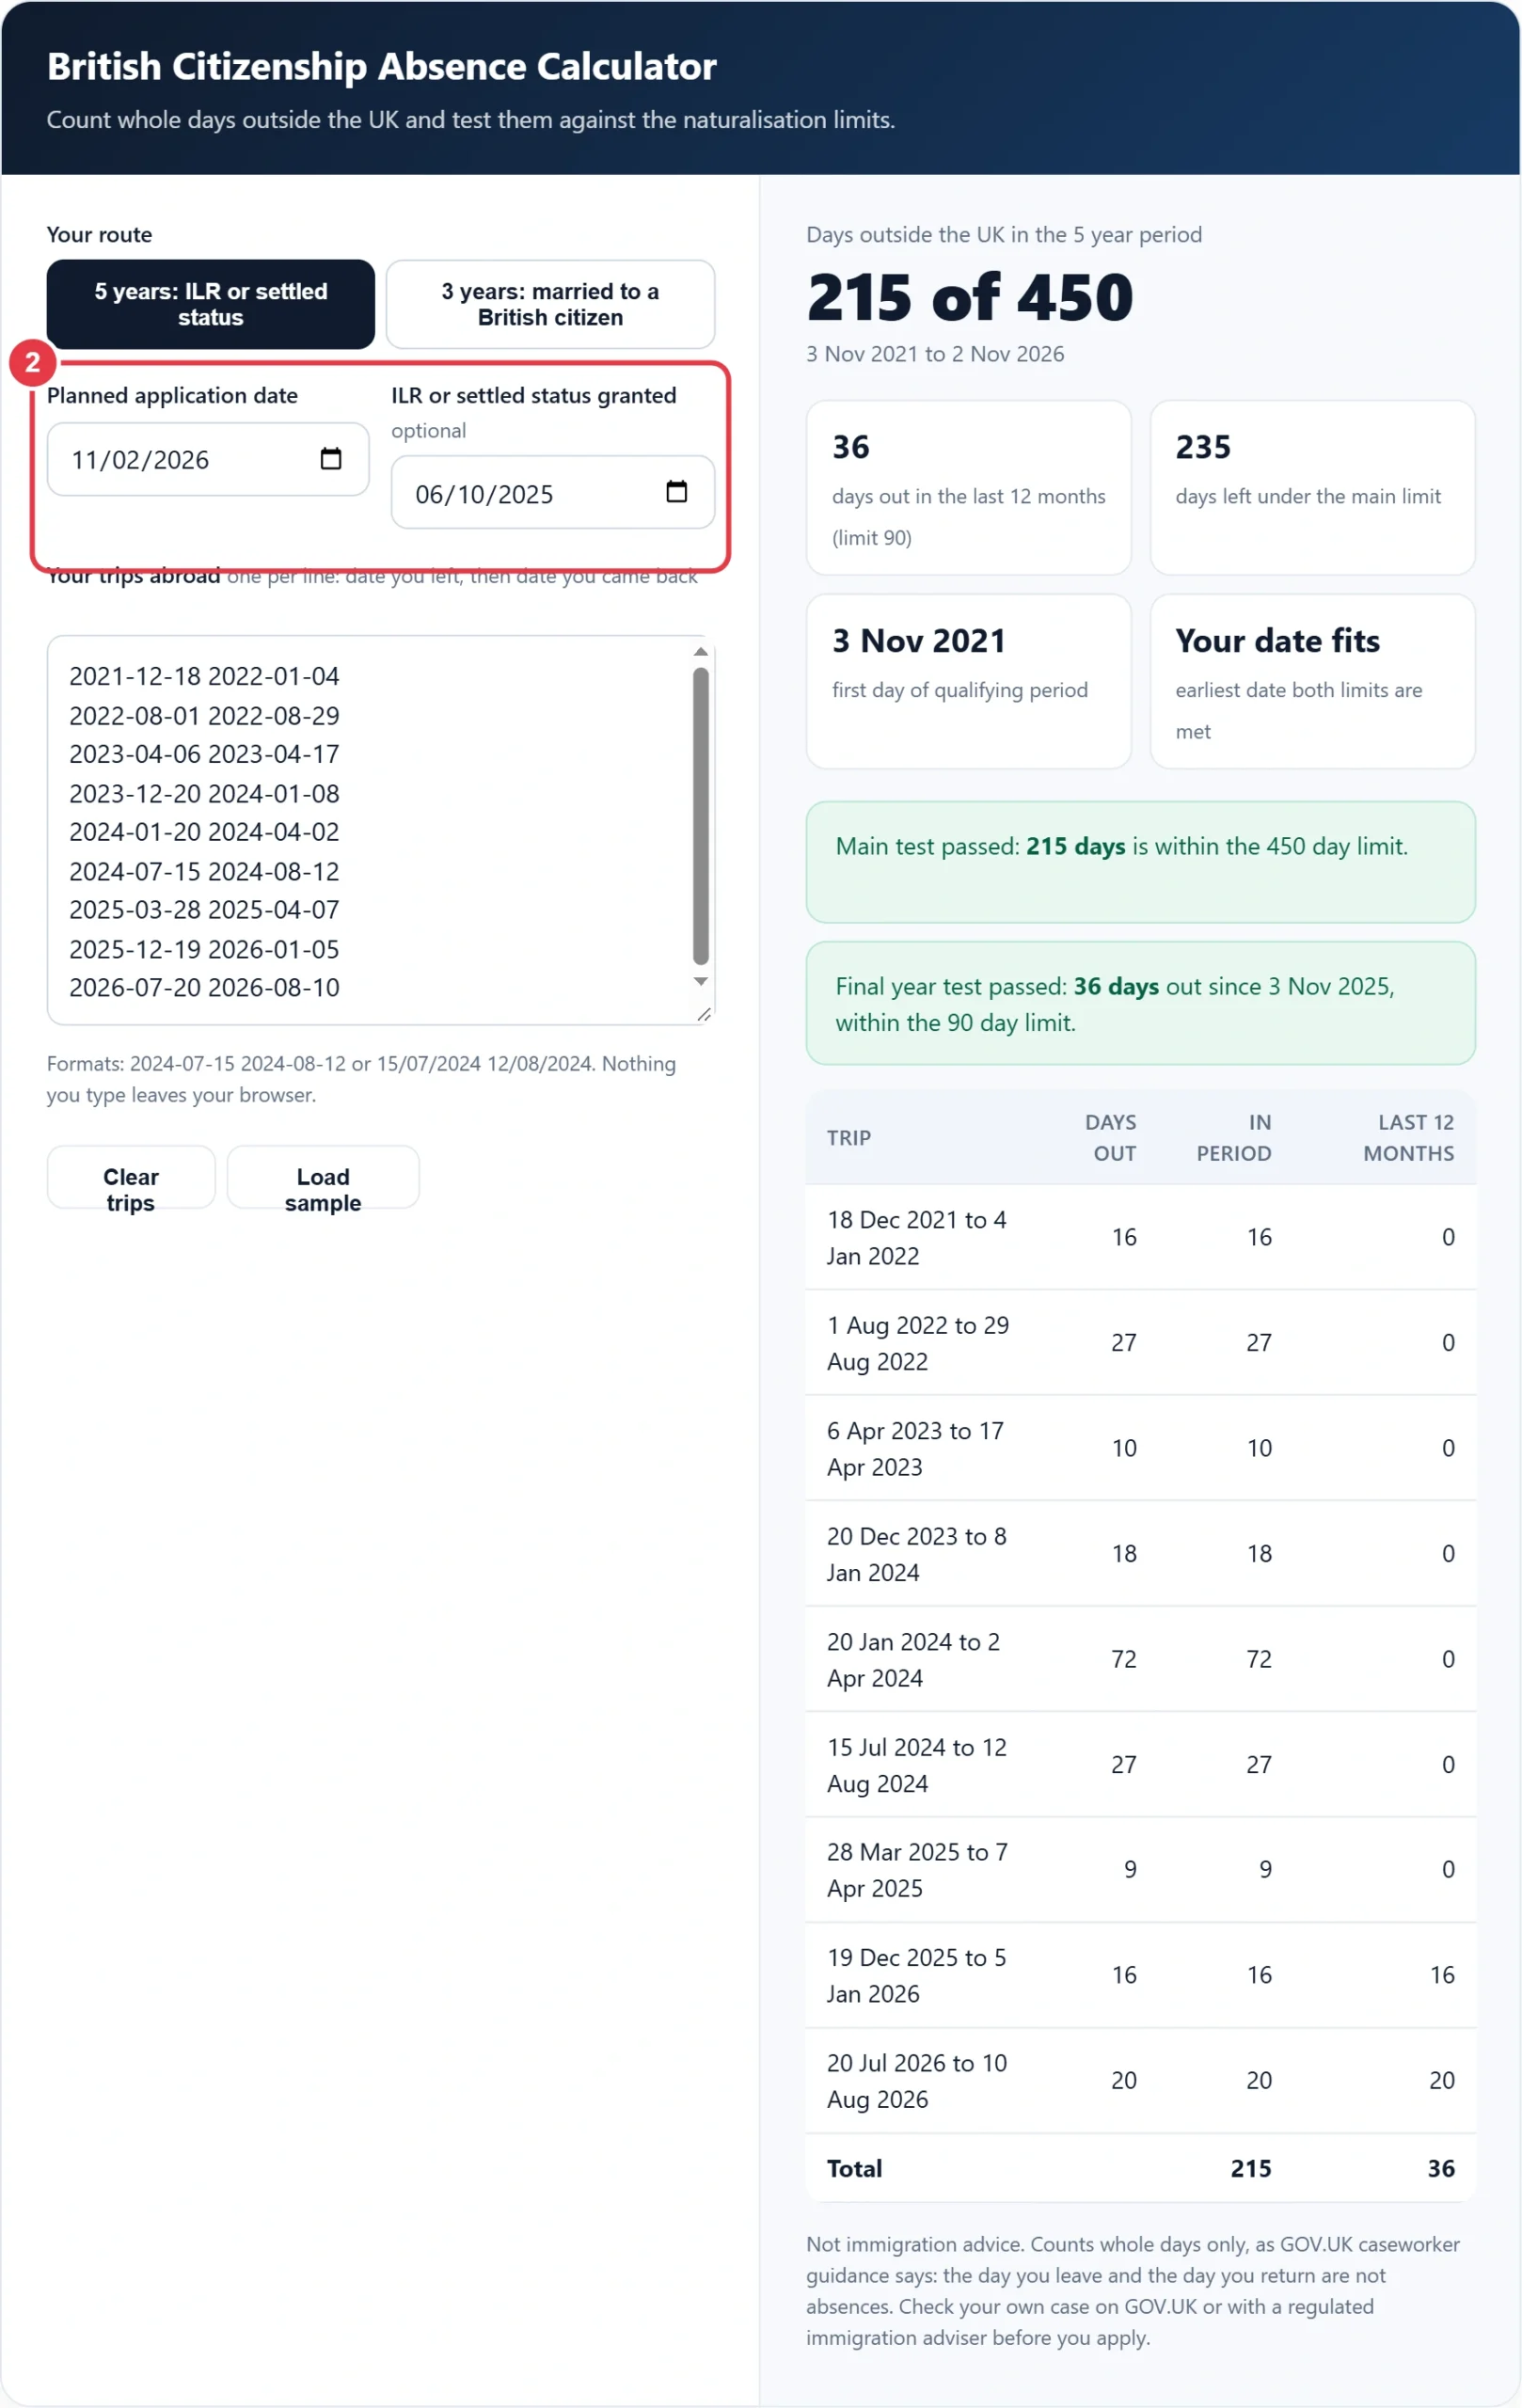The height and width of the screenshot is (2408, 1522).
Task: Click trip line 2025-03-28 2025-04-07
Action: (204, 910)
